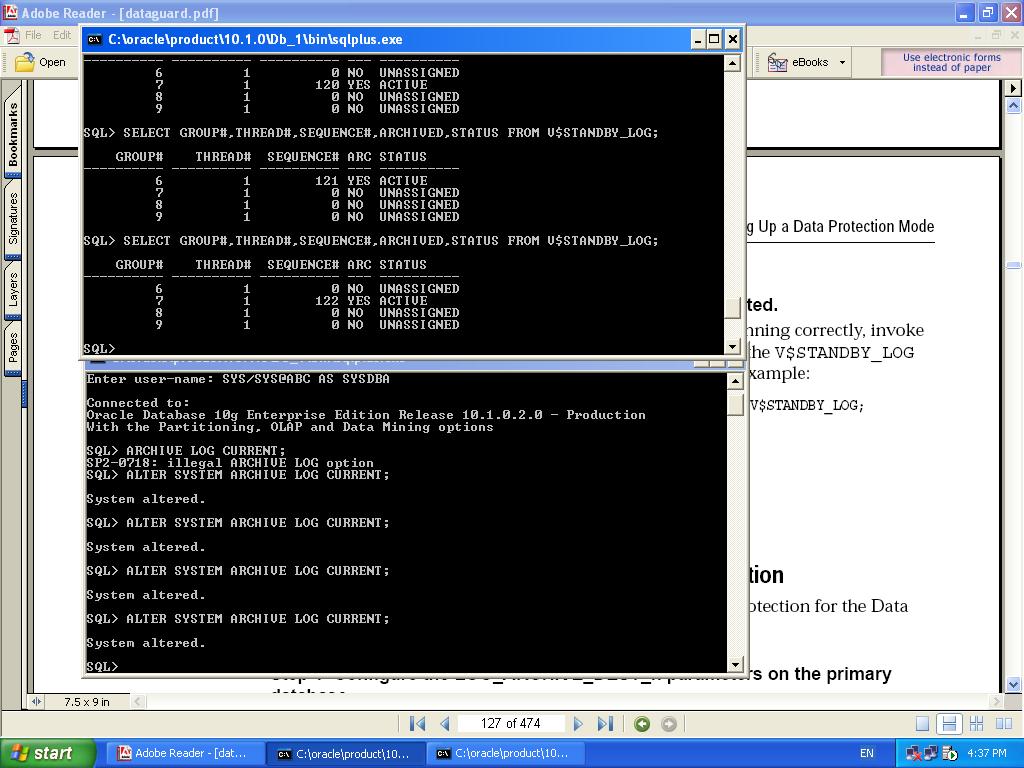
Task: Click the 'Enter user-name' line in lower window
Action: (x=238, y=379)
